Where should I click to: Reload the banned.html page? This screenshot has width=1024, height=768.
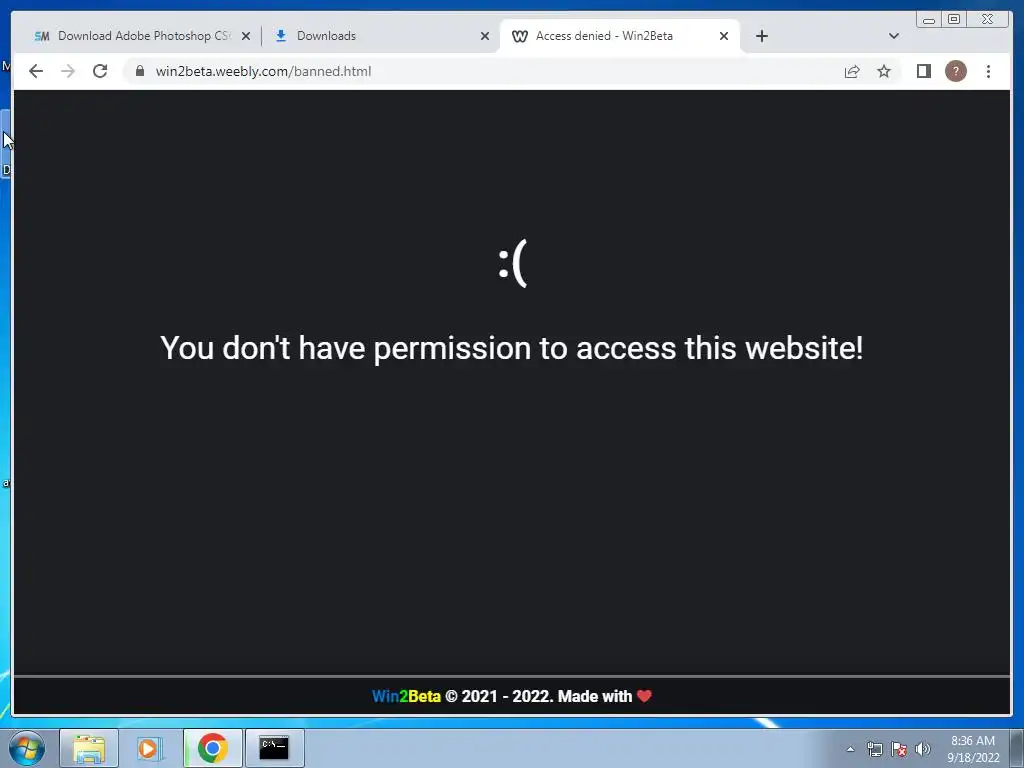(x=100, y=71)
